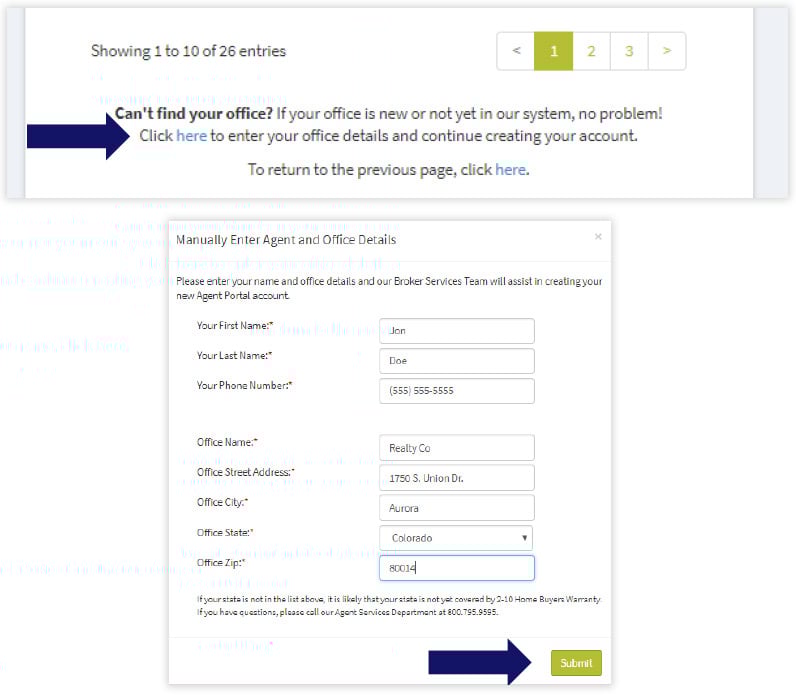
Task: Click the blue arrow pointing to Submit
Action: (x=483, y=662)
